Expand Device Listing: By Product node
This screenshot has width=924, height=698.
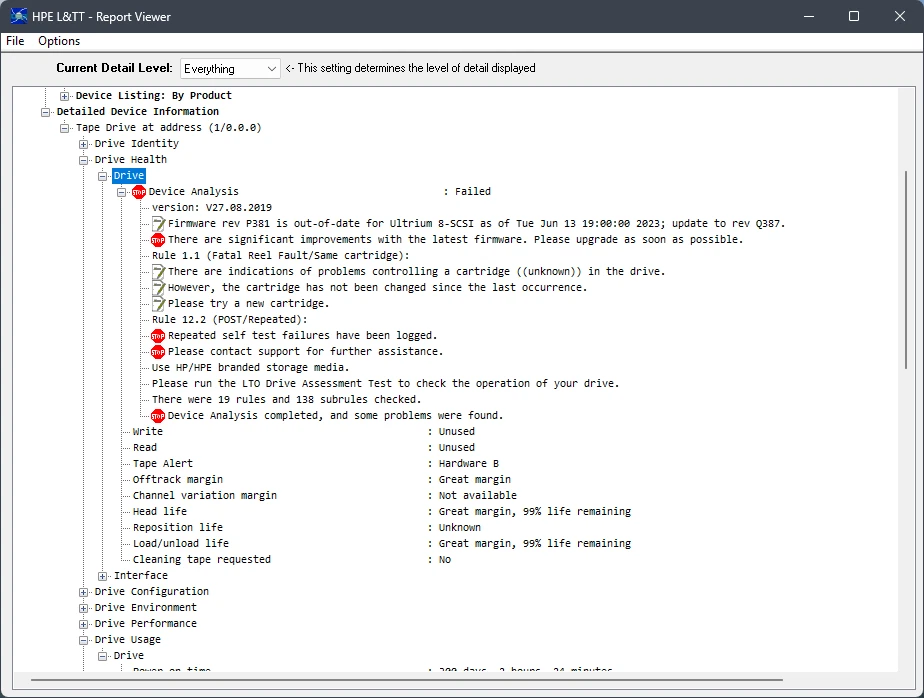(64, 96)
